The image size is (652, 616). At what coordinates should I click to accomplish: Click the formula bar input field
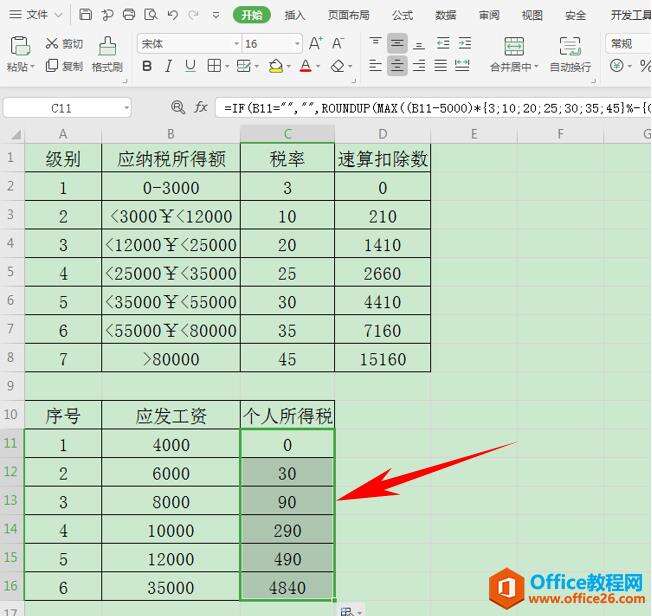(434, 109)
